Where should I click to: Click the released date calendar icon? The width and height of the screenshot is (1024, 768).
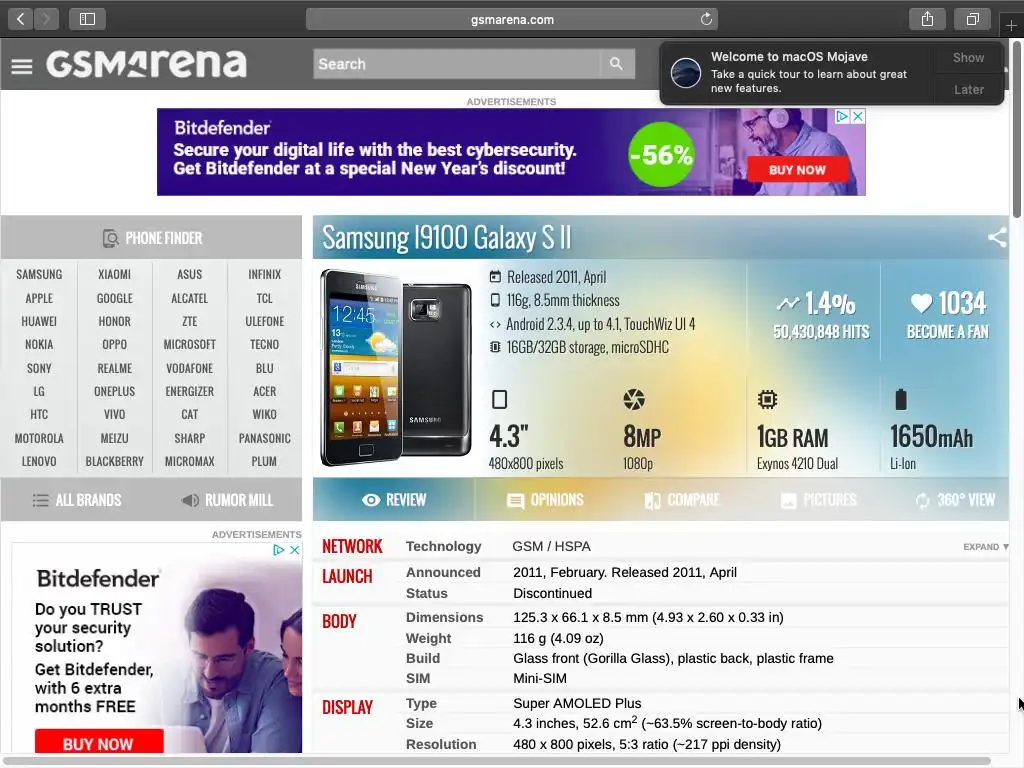[x=496, y=277]
